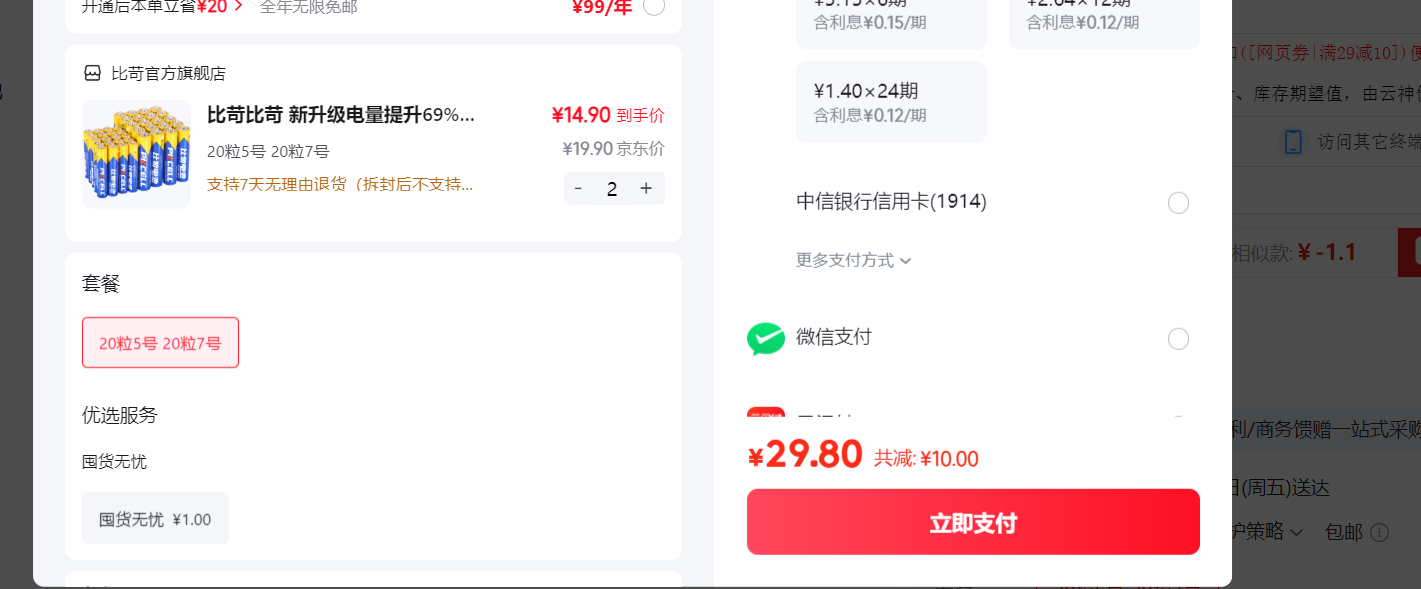Click the info icon next to 包邮
This screenshot has height=589, width=1421.
tap(1380, 532)
